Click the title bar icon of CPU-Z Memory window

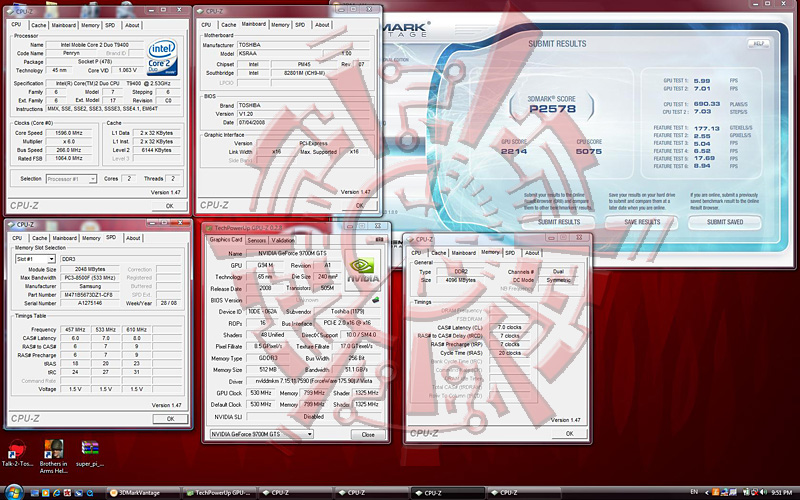[x=410, y=239]
